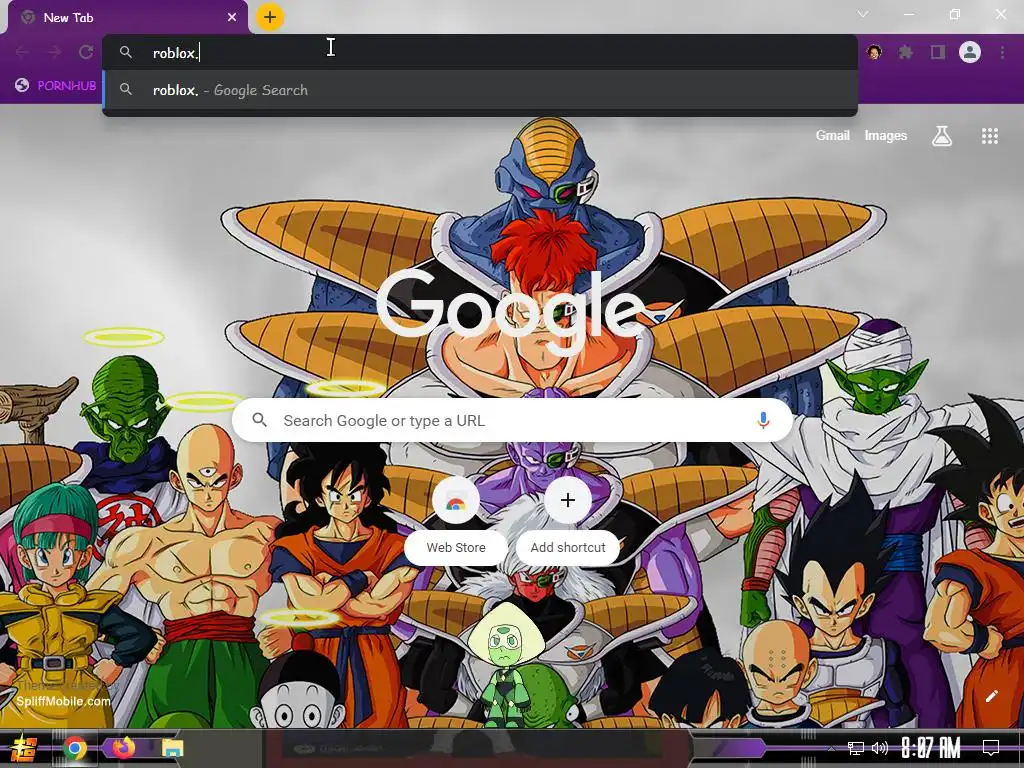Open the Chrome three-dot menu
The height and width of the screenshot is (768, 1024).
[1002, 52]
